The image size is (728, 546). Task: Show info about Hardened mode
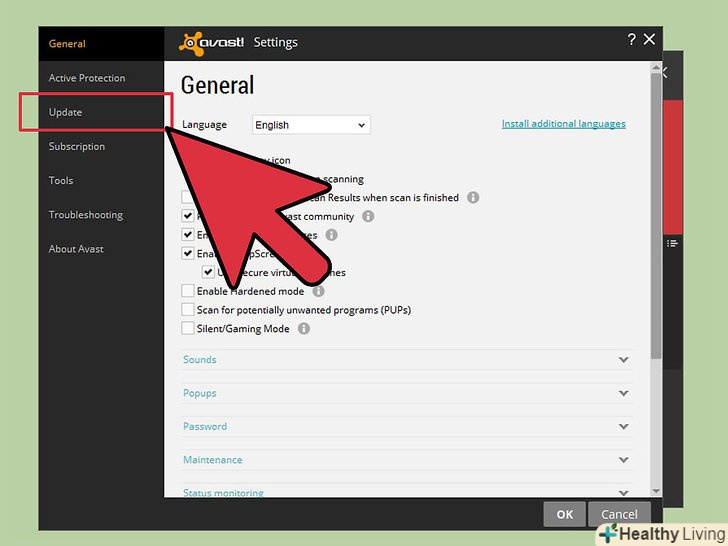[x=318, y=291]
